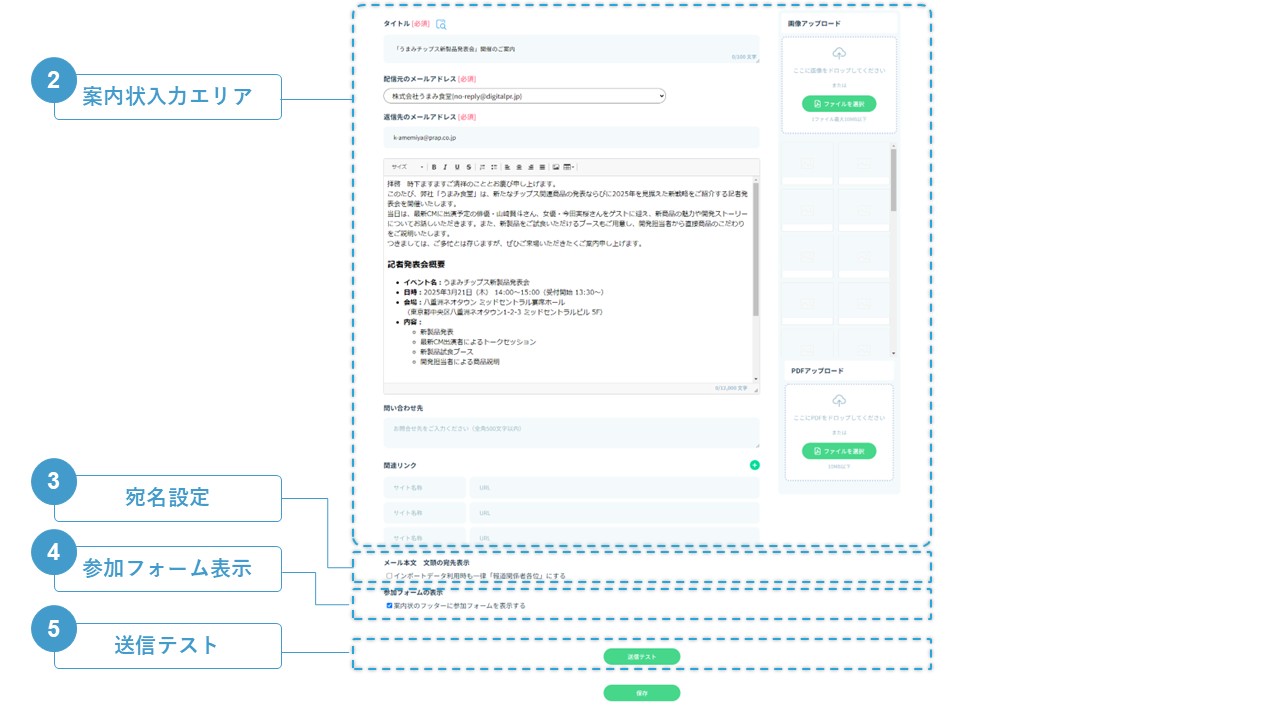The image size is (1280, 720).
Task: Click ファイルを選択 under PDFアップロード
Action: click(838, 451)
